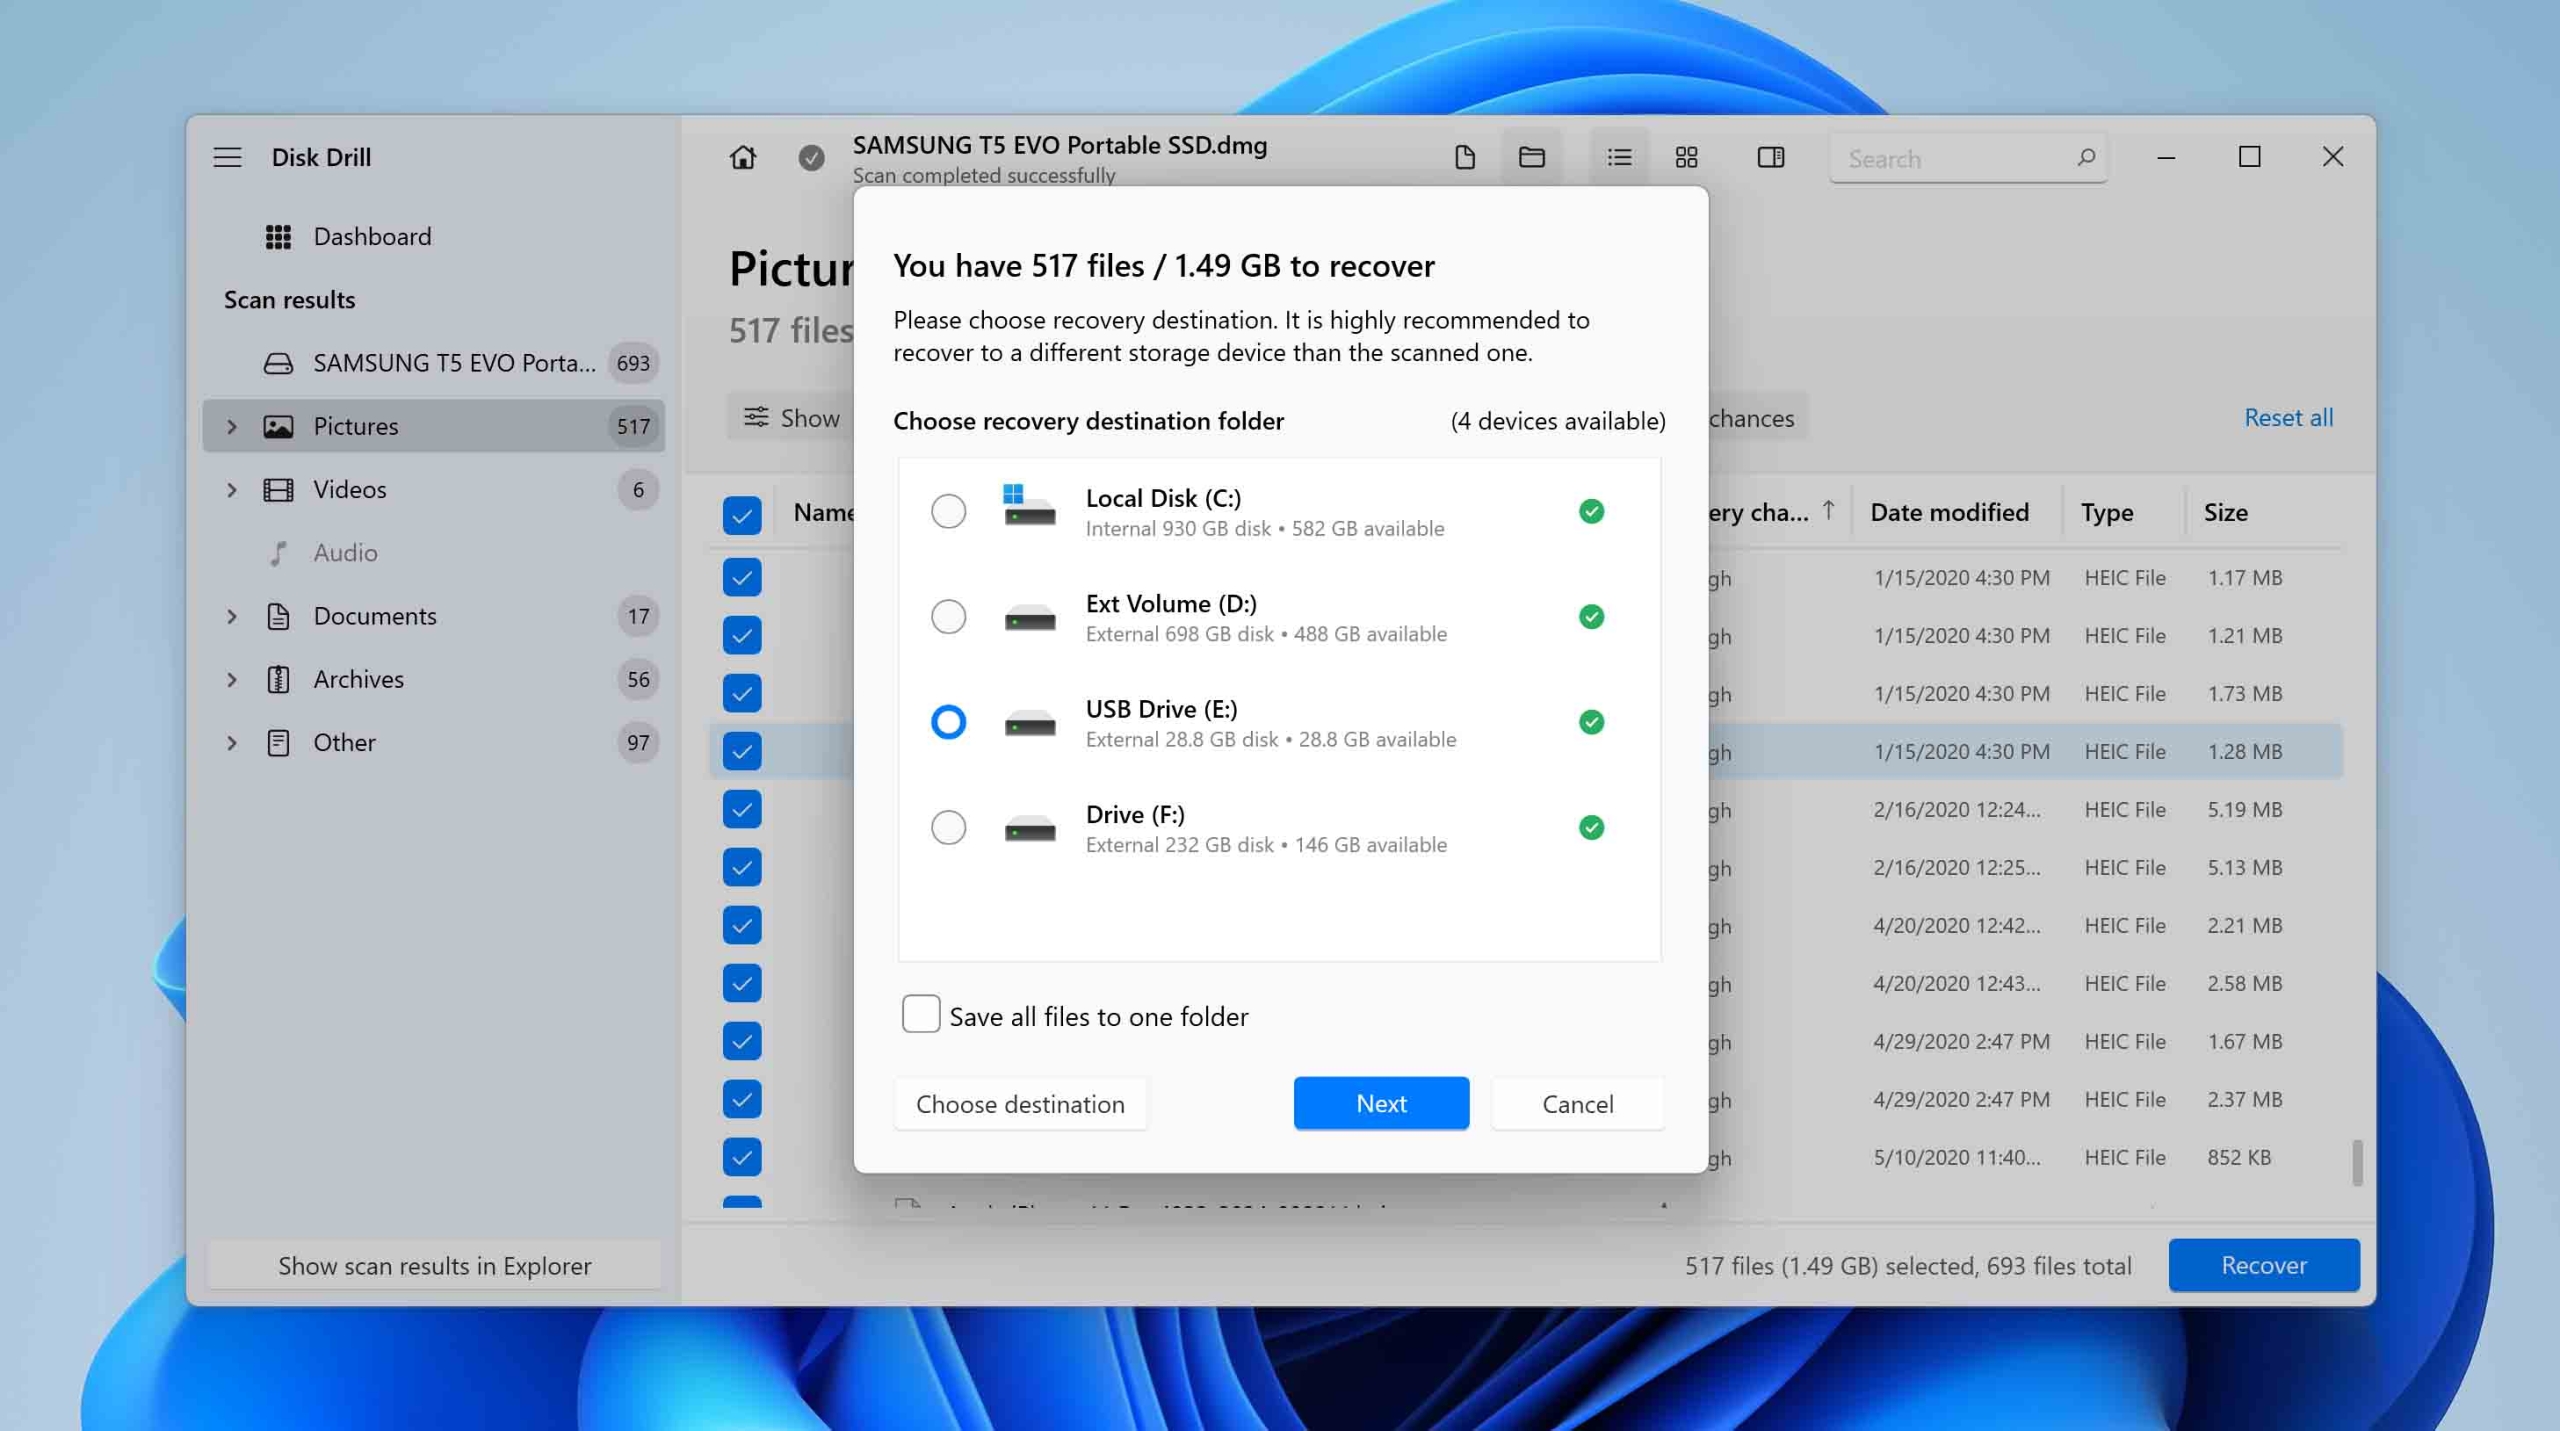2560x1431 pixels.
Task: Select the Pictures category
Action: [x=433, y=425]
